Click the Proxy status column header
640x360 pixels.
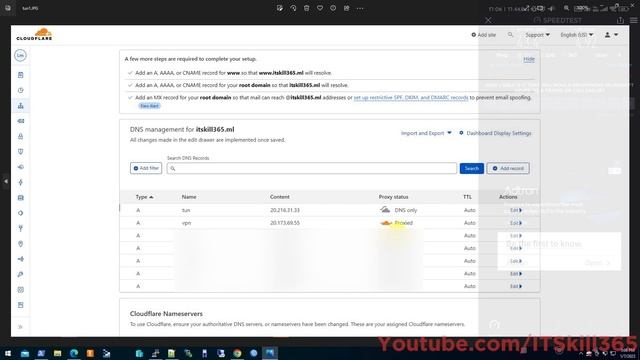(393, 197)
